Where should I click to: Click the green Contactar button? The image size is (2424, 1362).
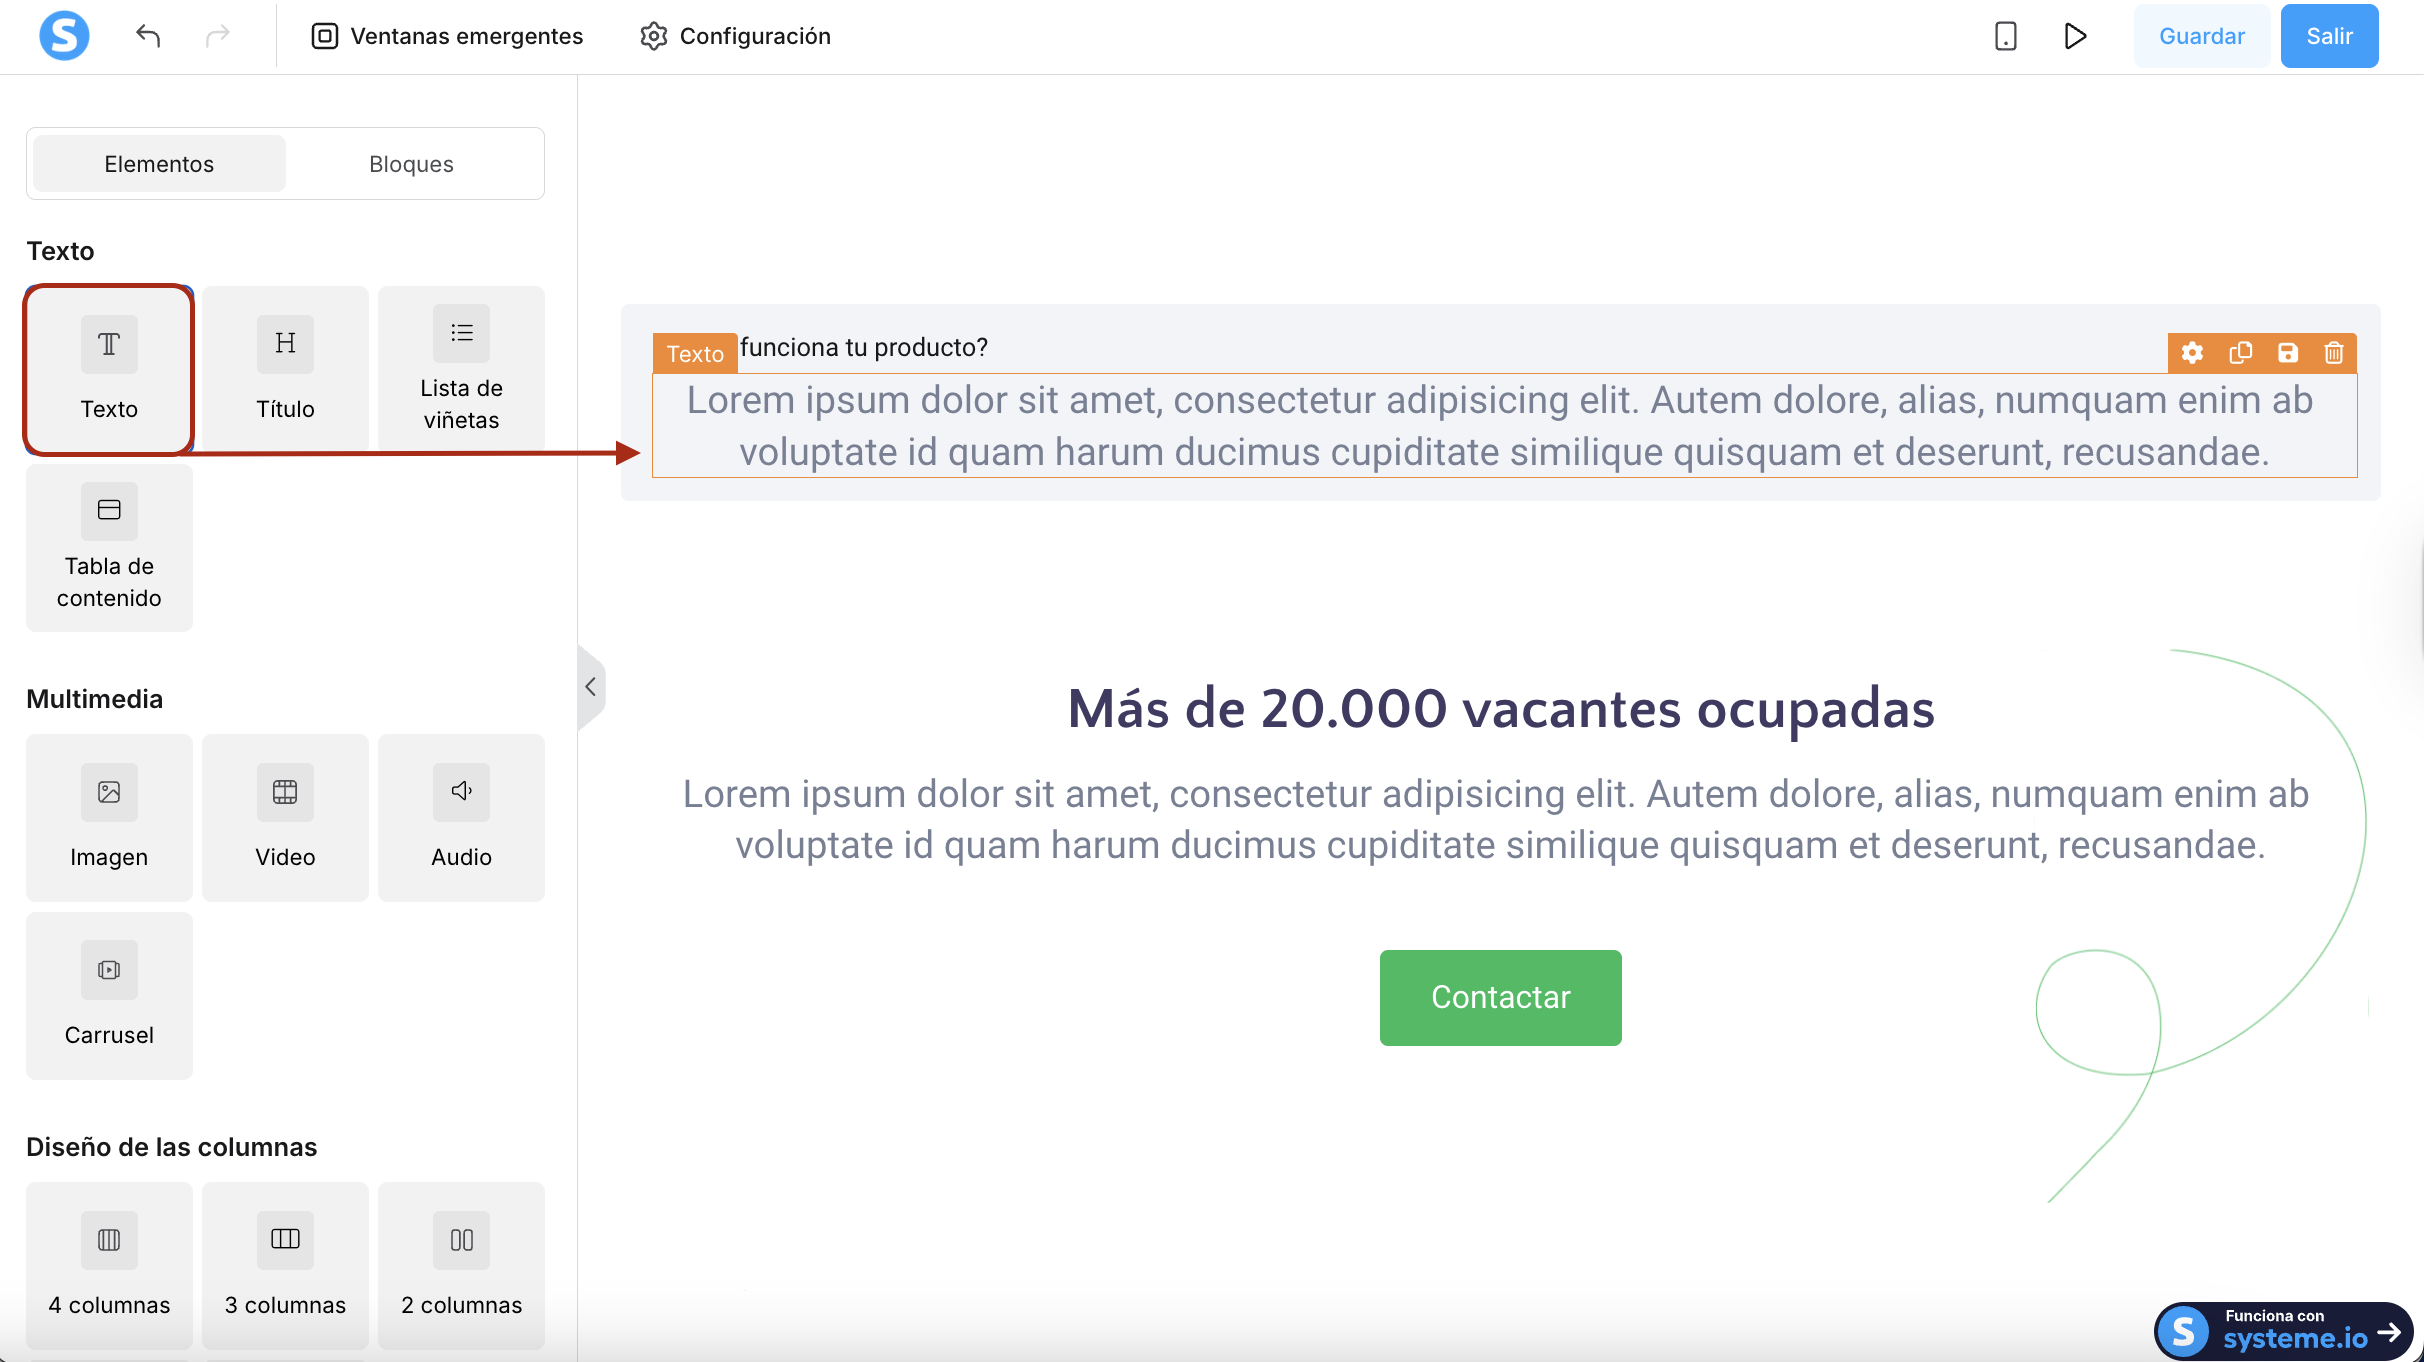1500,997
